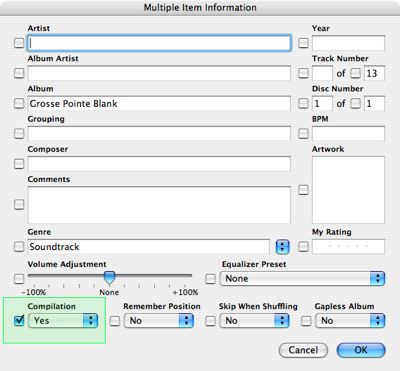Open the Compilation dropdown showing Yes
Viewport: 400px width, 371px height.
(63, 321)
